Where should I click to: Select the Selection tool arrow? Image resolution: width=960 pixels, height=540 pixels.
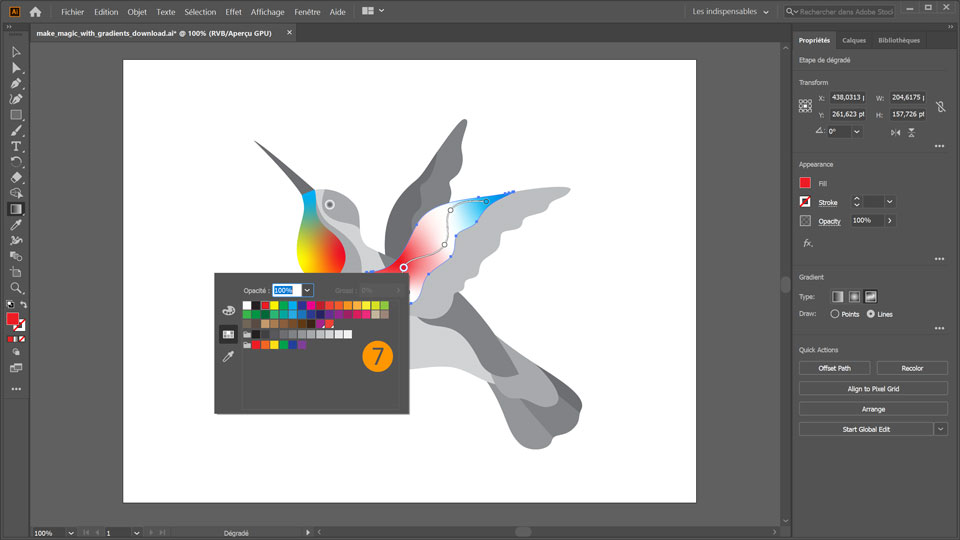coord(16,52)
